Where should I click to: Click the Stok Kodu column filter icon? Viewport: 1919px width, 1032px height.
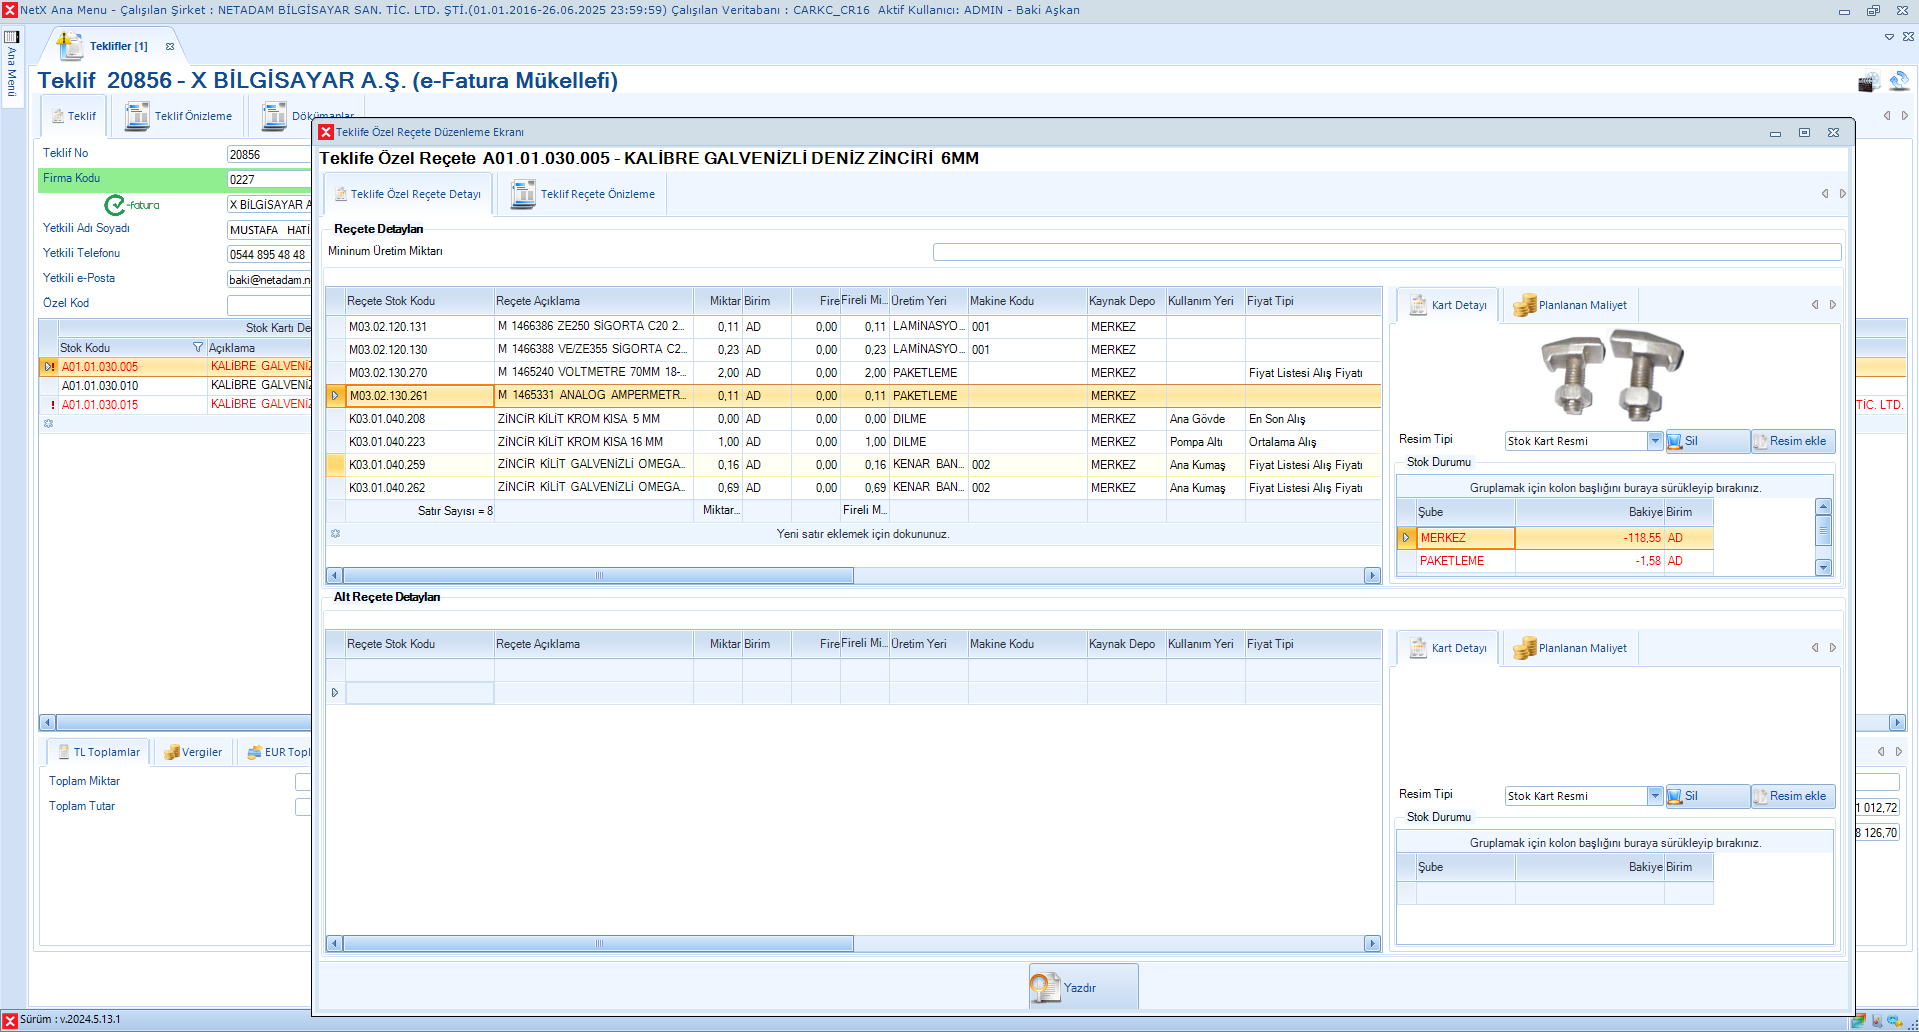197,347
